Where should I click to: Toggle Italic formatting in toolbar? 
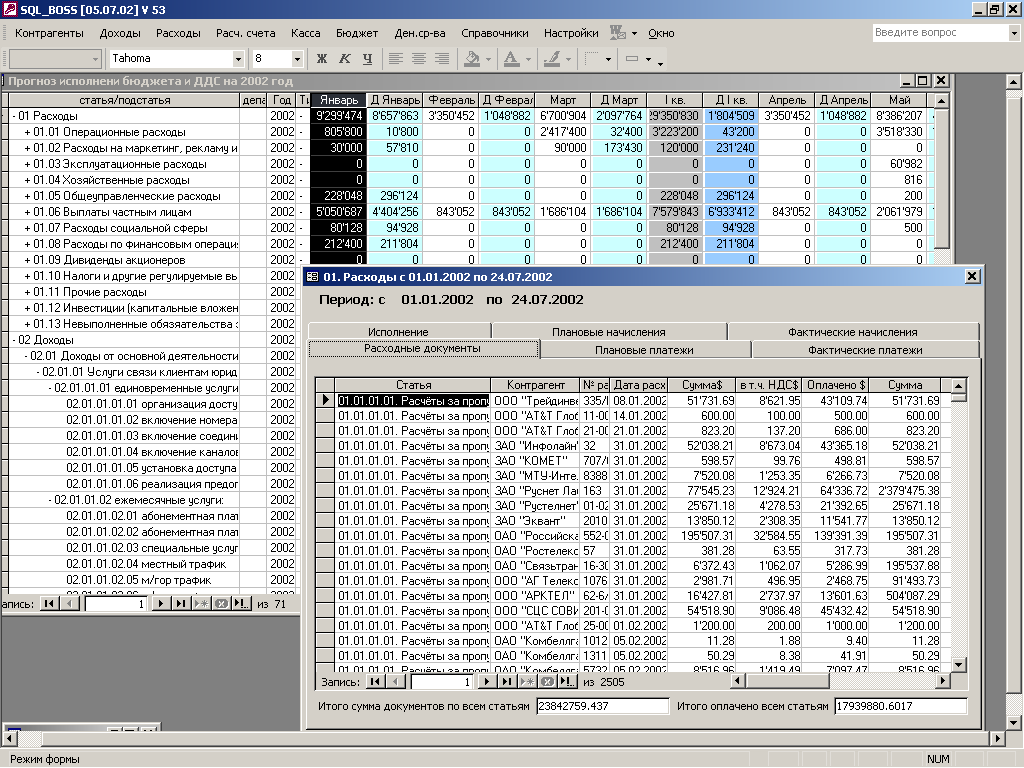345,59
